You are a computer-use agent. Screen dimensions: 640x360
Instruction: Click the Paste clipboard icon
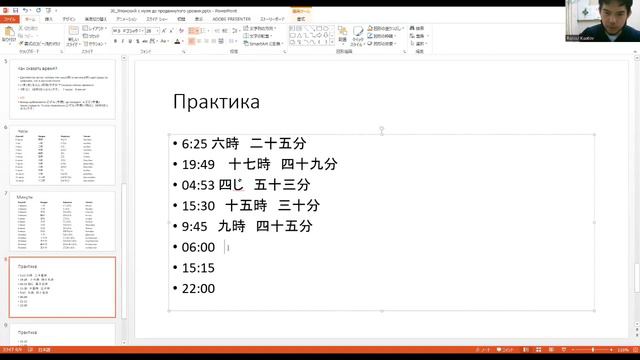(9, 32)
